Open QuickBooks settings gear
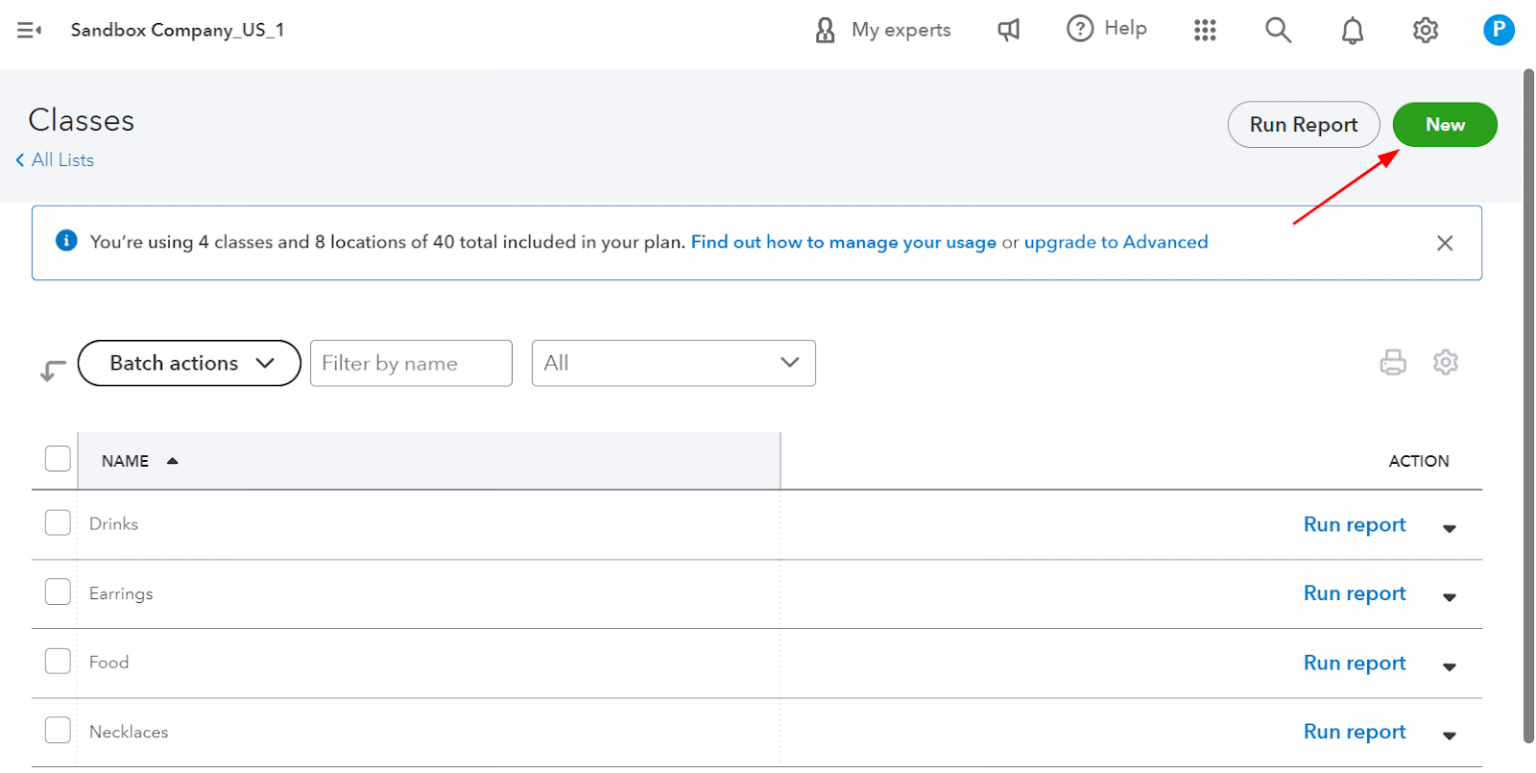 tap(1424, 30)
